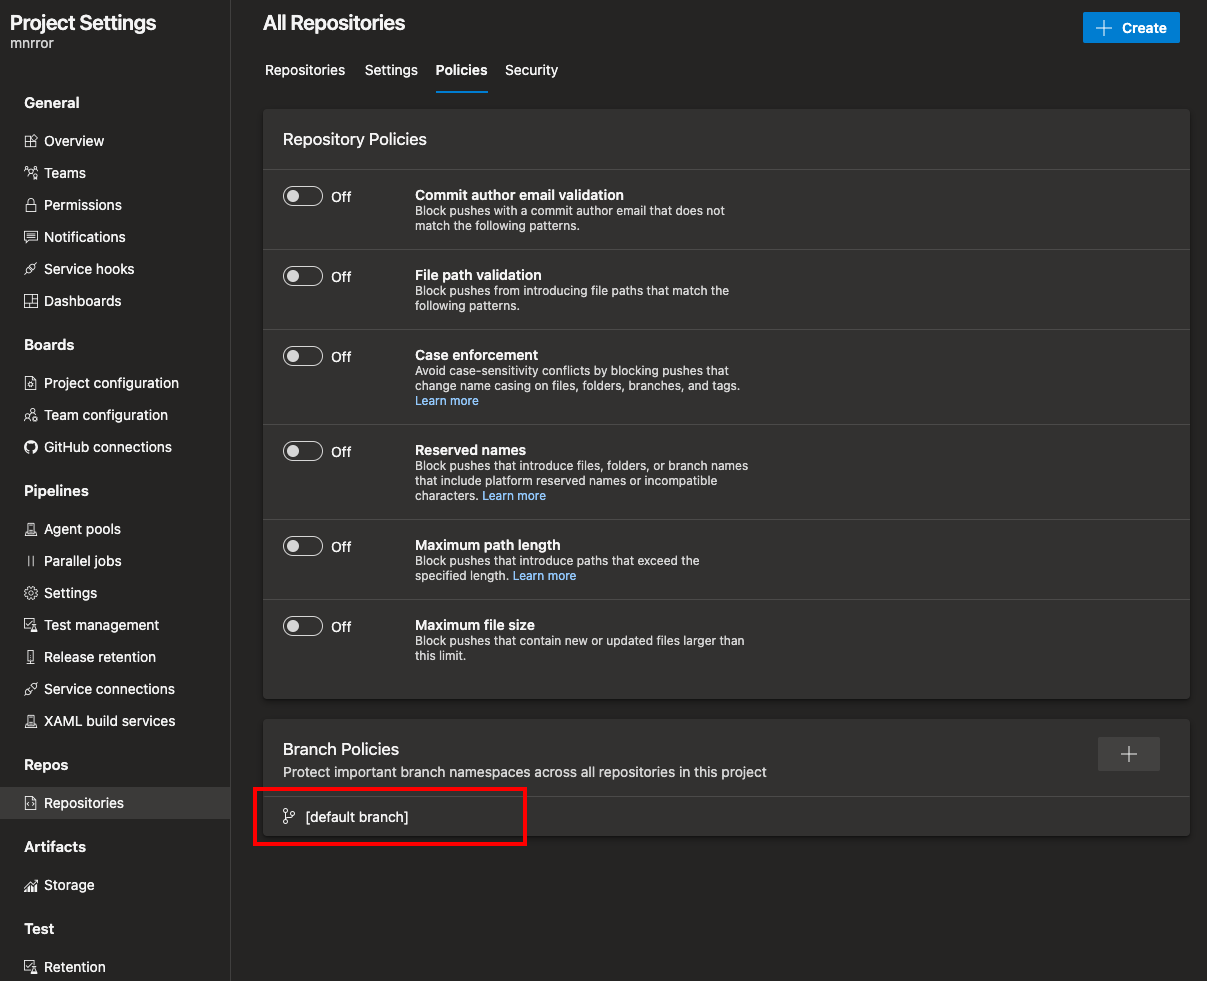Click the Notifications chat icon
This screenshot has height=981, width=1207.
[x=31, y=237]
